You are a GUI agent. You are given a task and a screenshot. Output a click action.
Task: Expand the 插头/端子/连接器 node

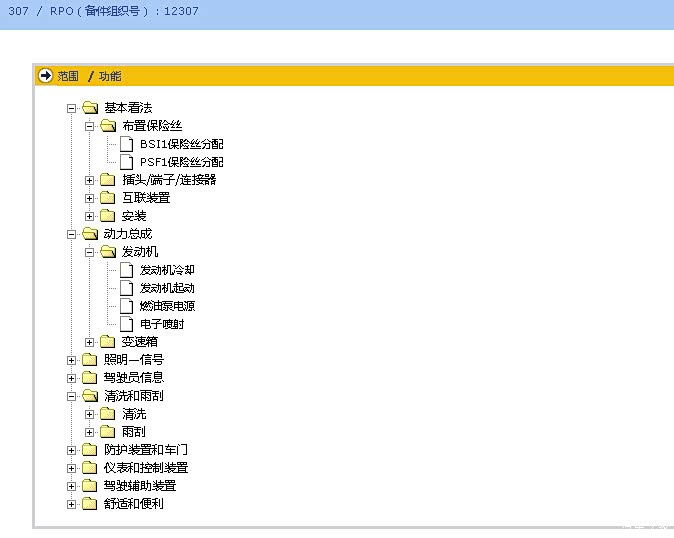[x=89, y=180]
